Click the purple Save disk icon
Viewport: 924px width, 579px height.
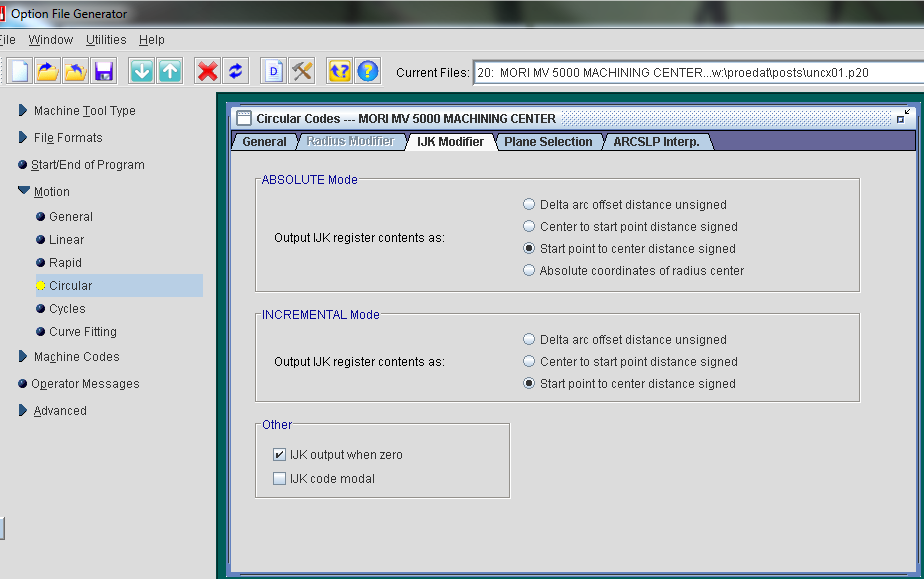tap(104, 71)
